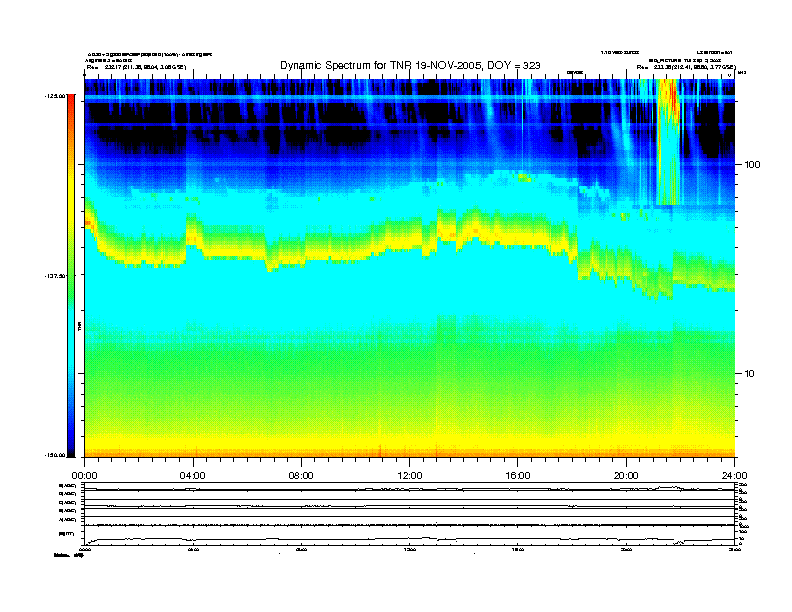Click the 24:00 time axis label

coord(734,476)
